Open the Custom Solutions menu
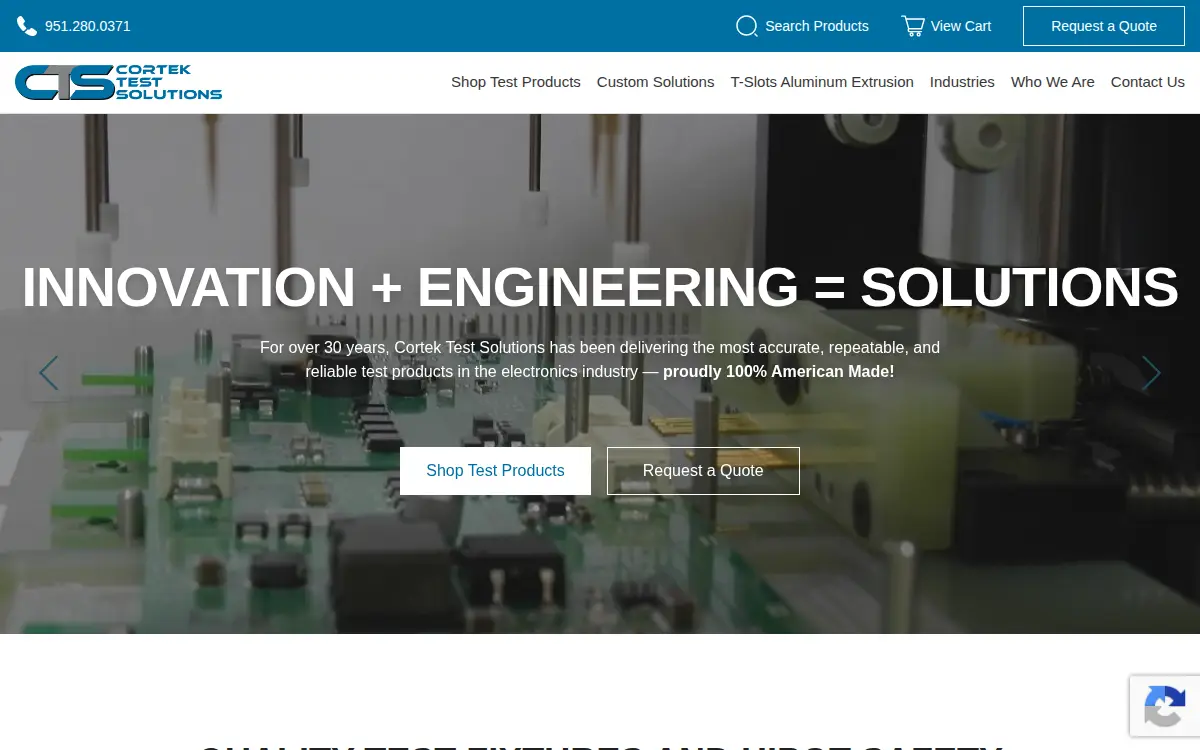This screenshot has height=750, width=1200. pyautogui.click(x=656, y=82)
